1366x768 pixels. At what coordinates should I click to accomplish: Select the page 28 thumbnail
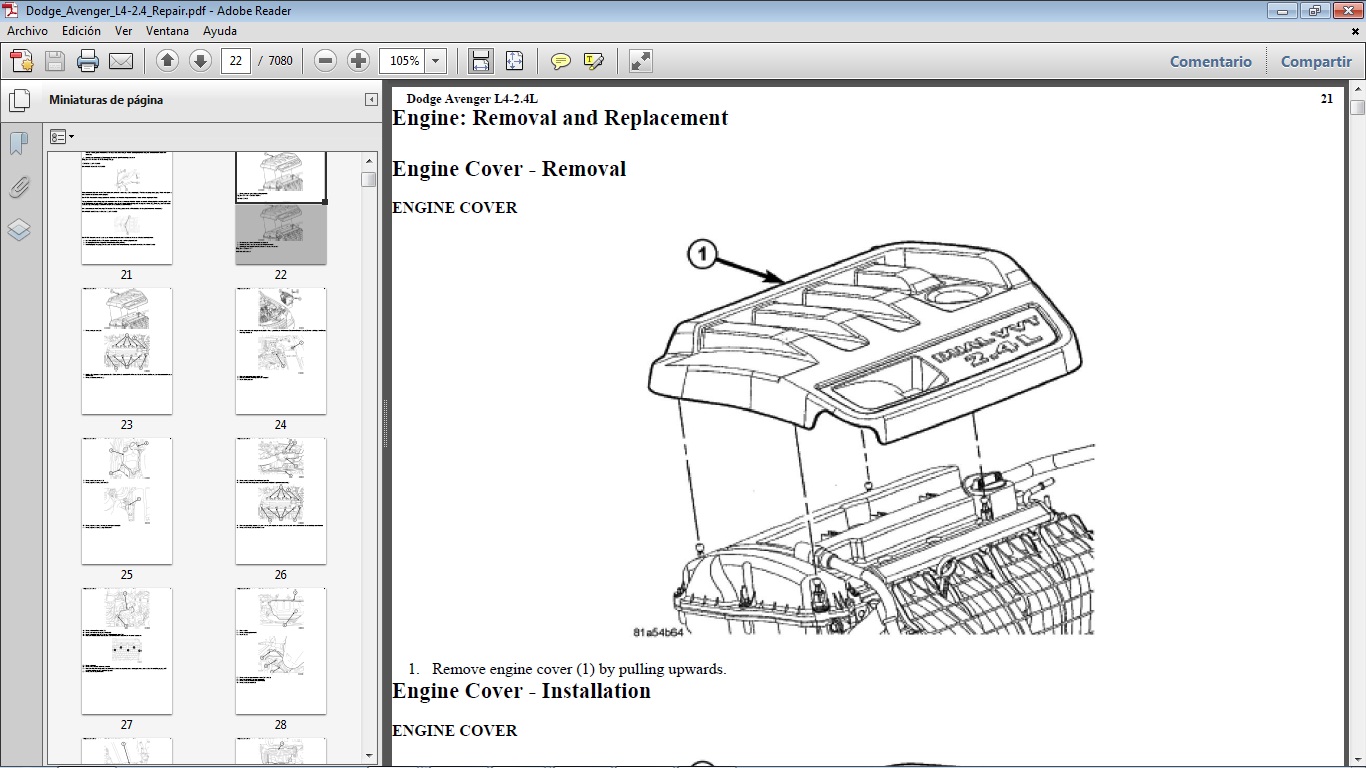pyautogui.click(x=281, y=651)
